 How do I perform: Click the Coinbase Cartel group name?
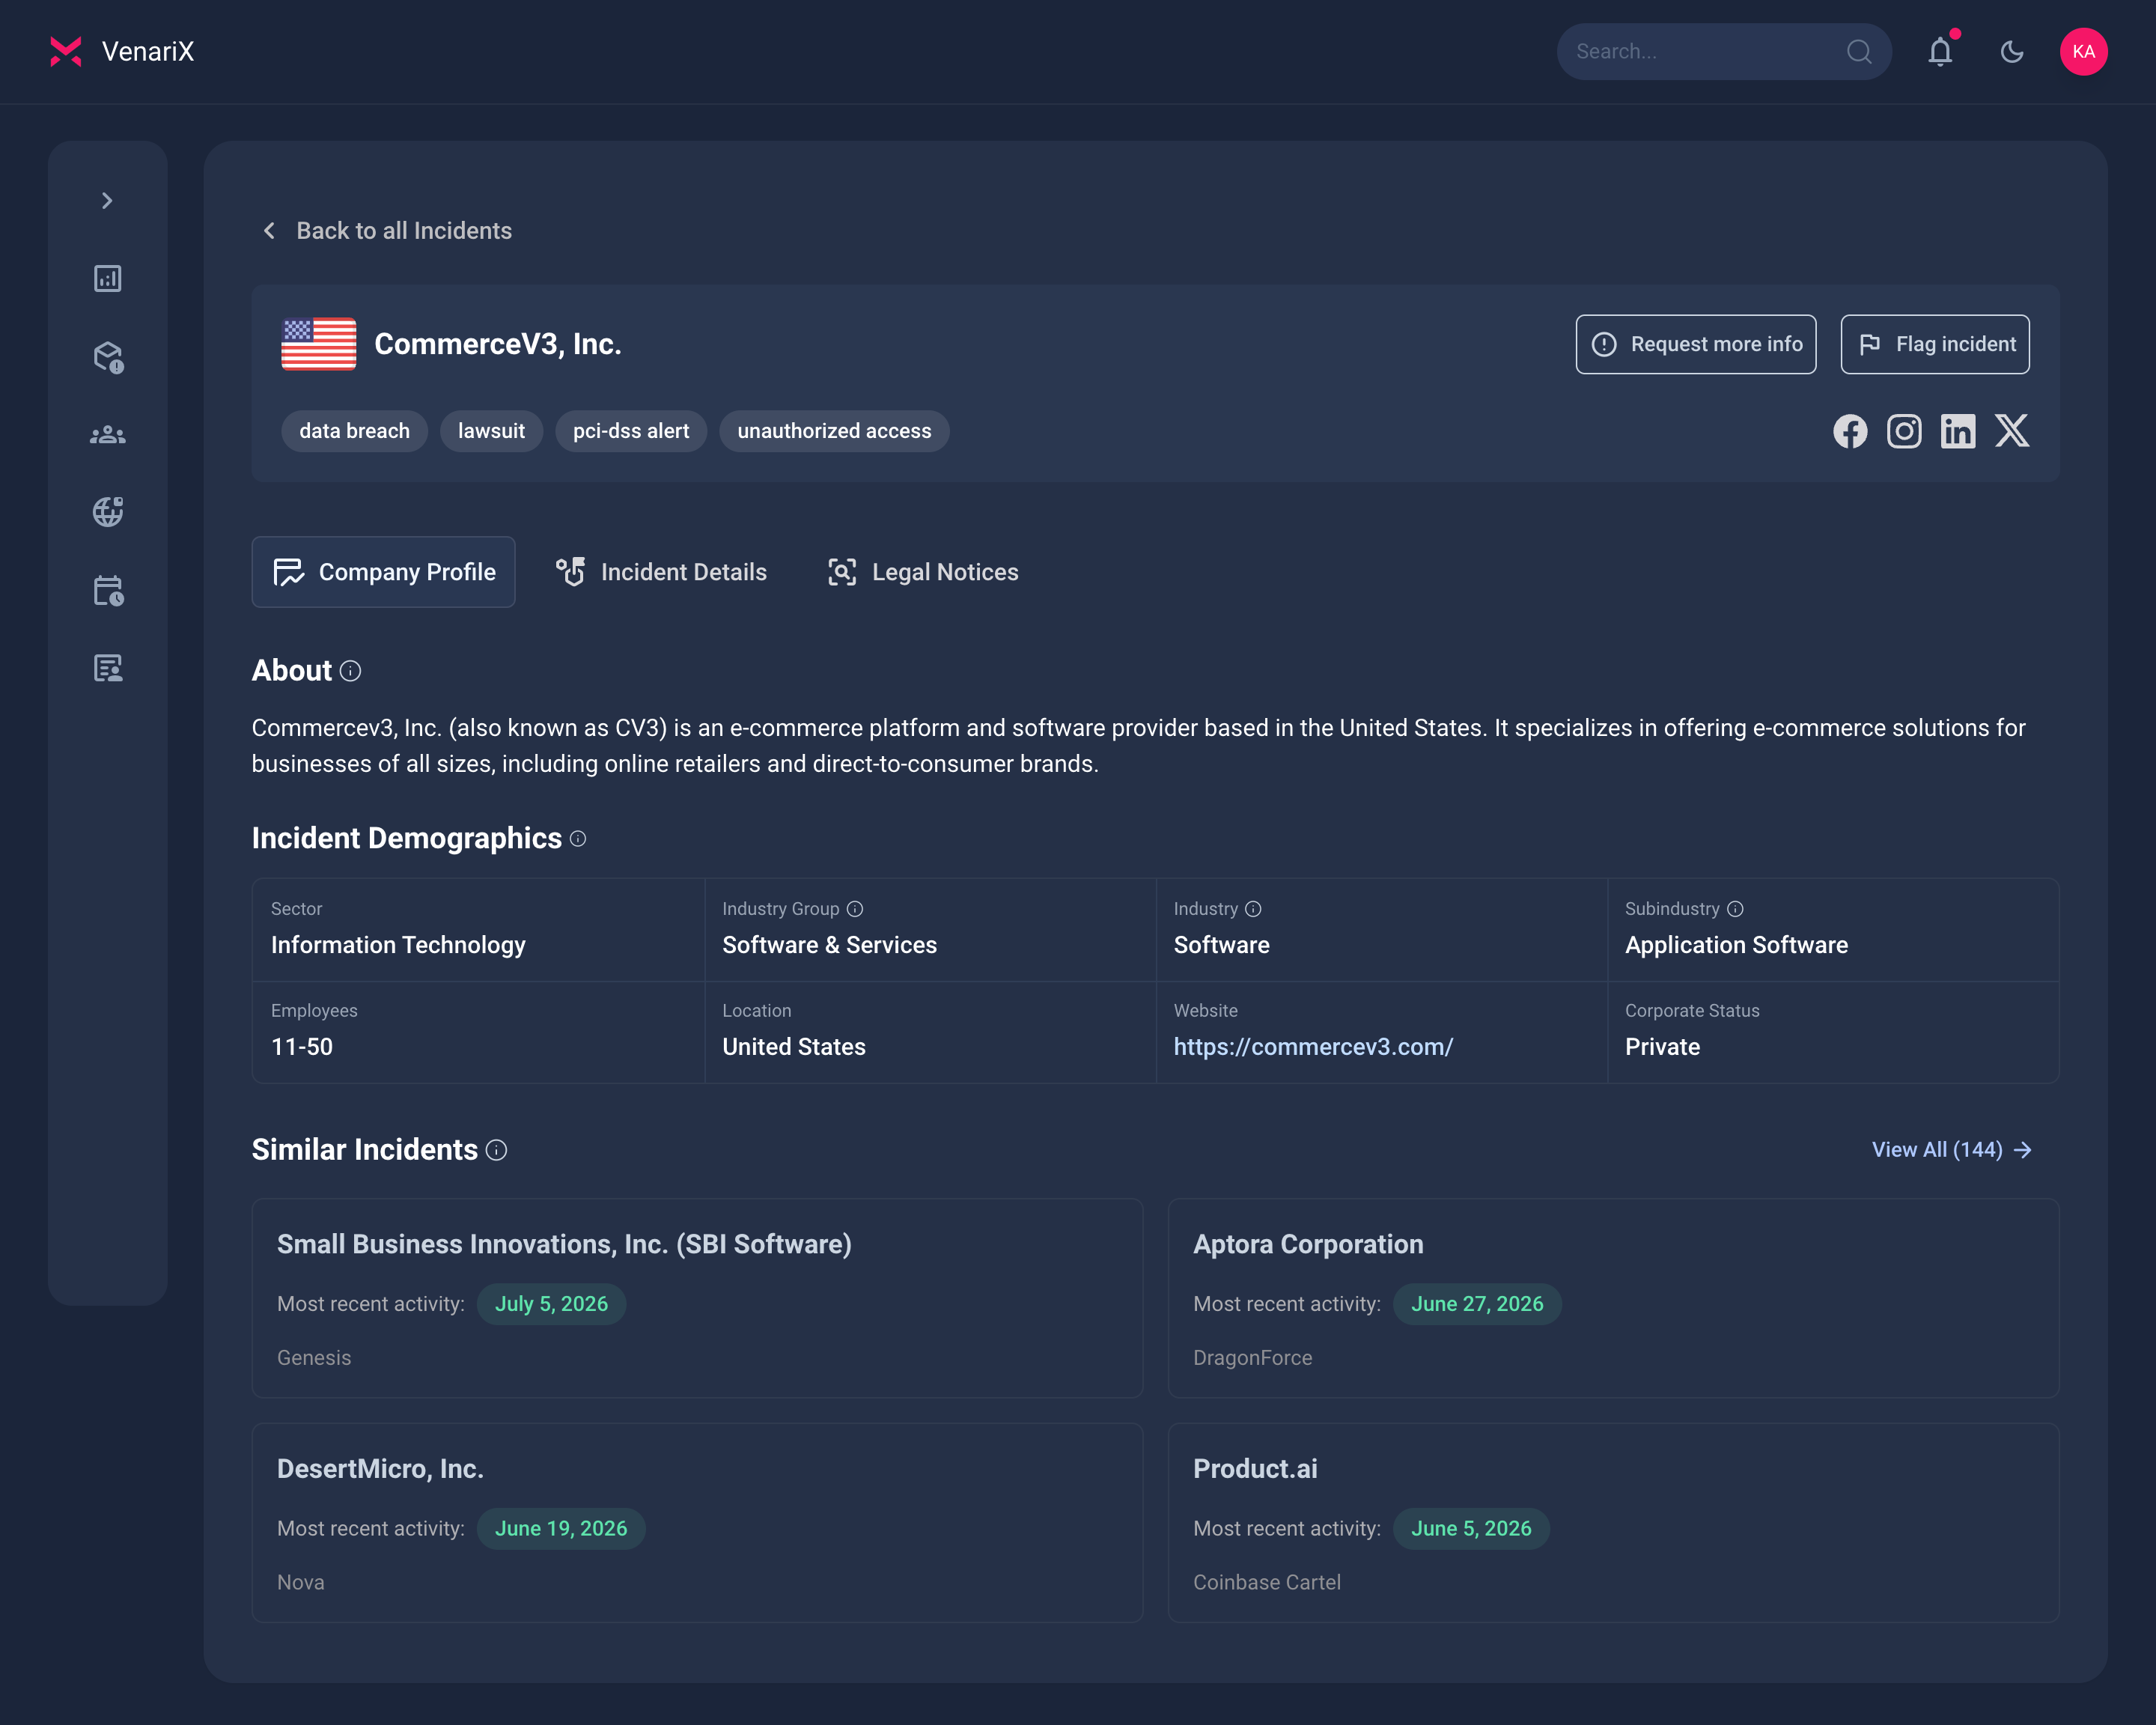(1267, 1583)
